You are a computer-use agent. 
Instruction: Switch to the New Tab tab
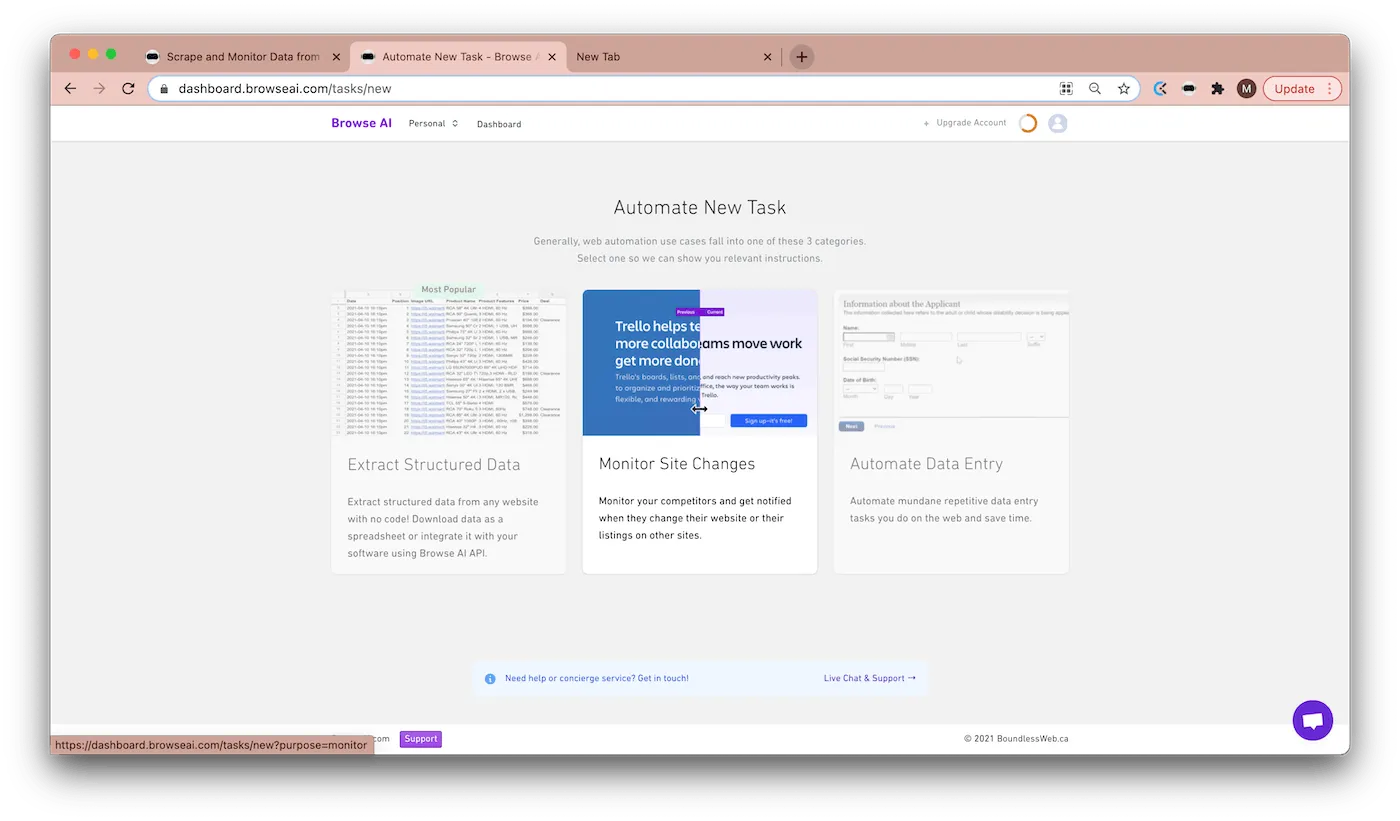click(x=672, y=57)
